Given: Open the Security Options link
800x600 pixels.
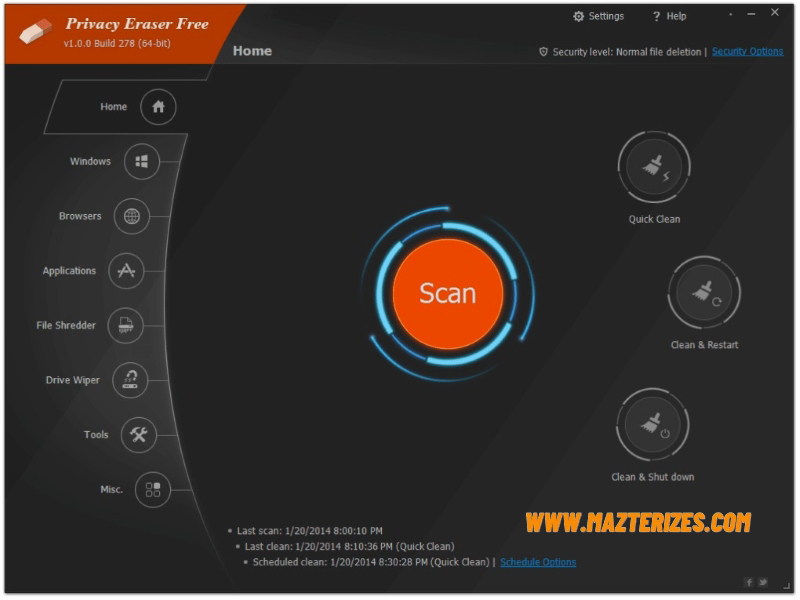Looking at the screenshot, I should click(747, 52).
